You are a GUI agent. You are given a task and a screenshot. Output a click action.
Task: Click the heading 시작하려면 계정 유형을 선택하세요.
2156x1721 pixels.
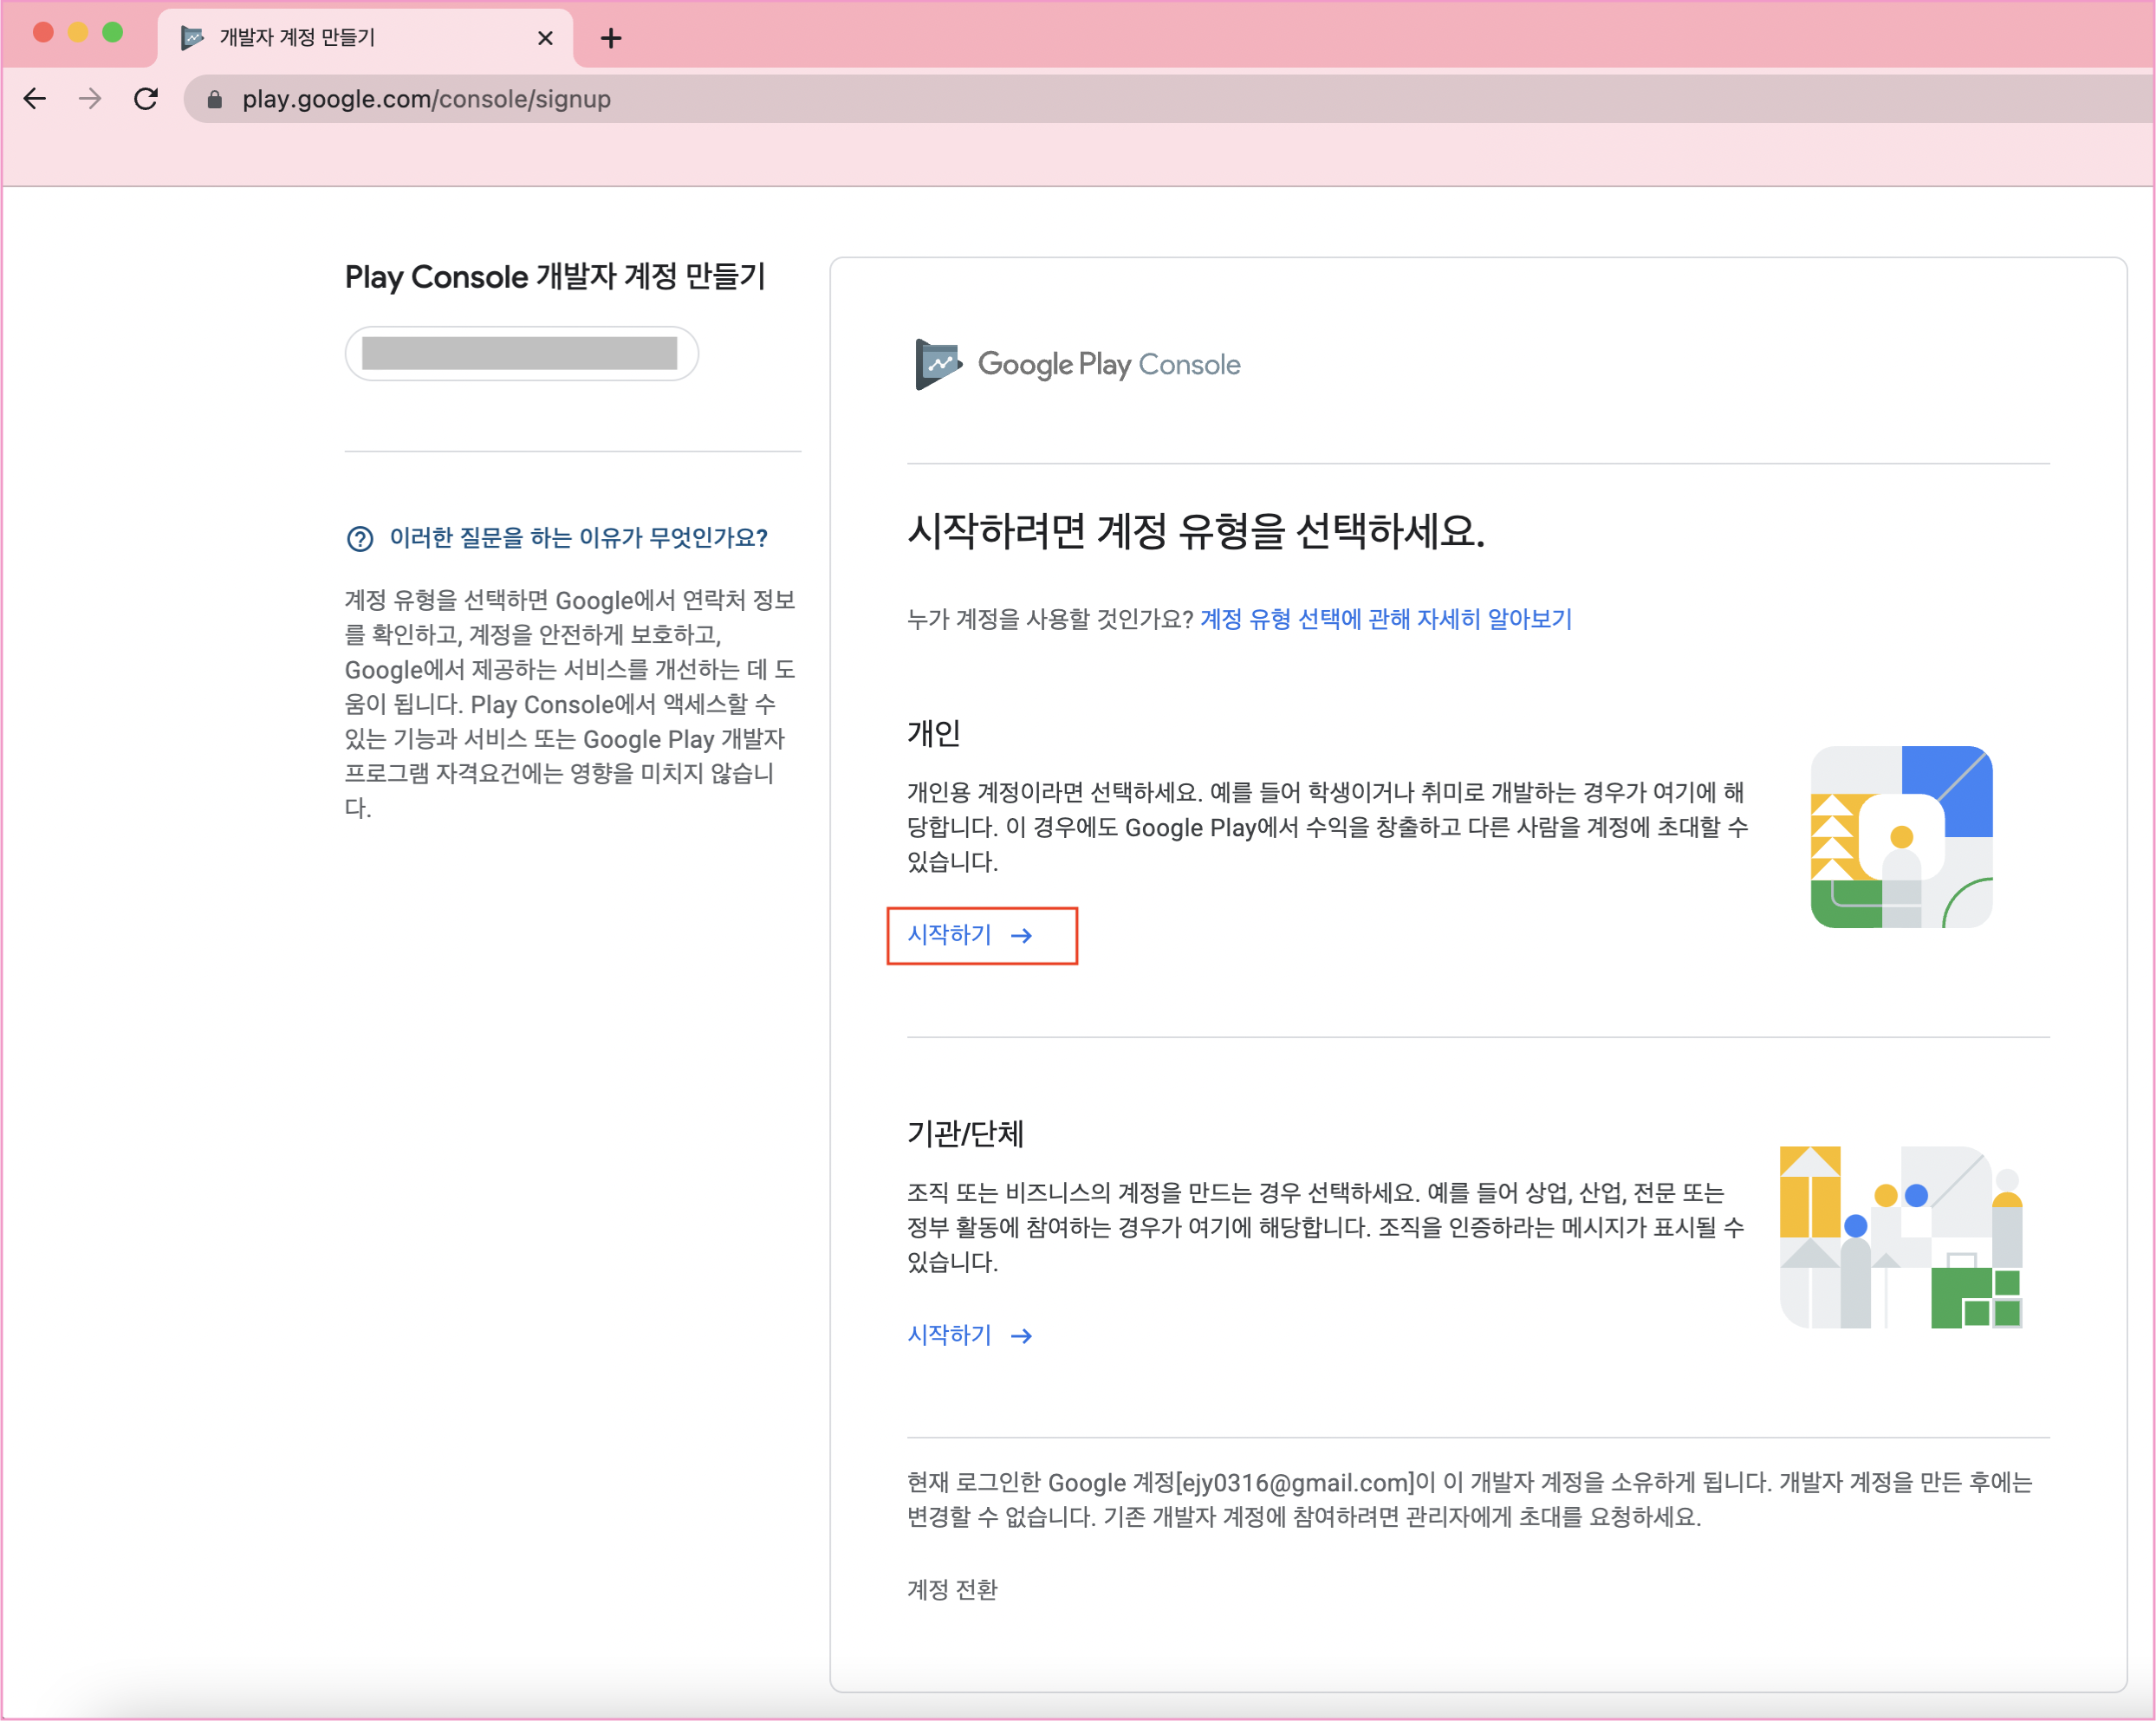[x=1196, y=530]
